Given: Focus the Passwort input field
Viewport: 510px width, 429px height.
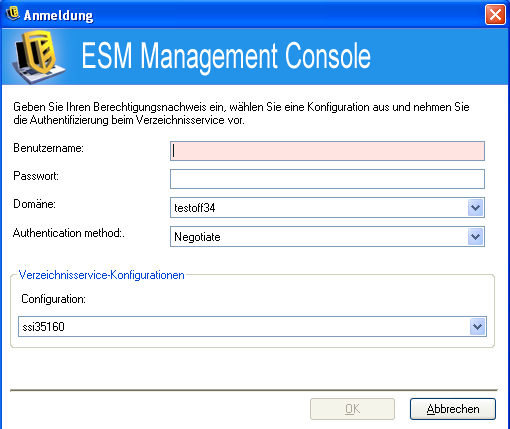Looking at the screenshot, I should pyautogui.click(x=327, y=179).
